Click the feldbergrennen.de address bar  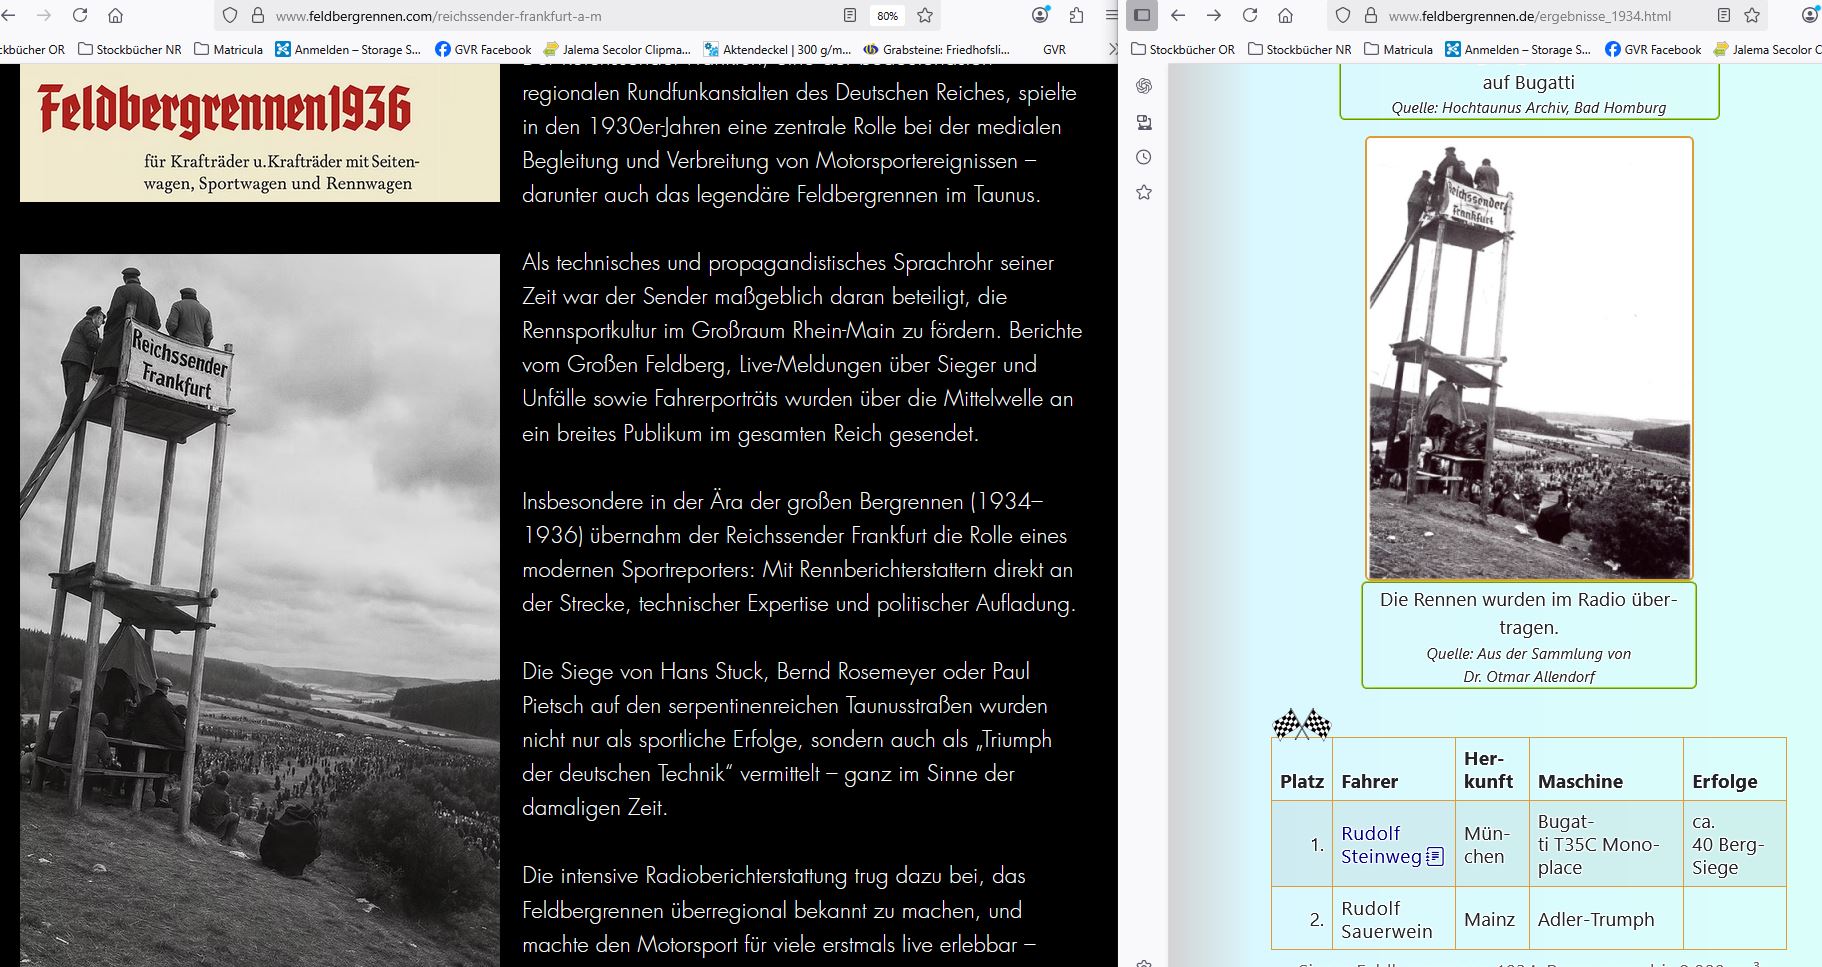click(x=1530, y=16)
